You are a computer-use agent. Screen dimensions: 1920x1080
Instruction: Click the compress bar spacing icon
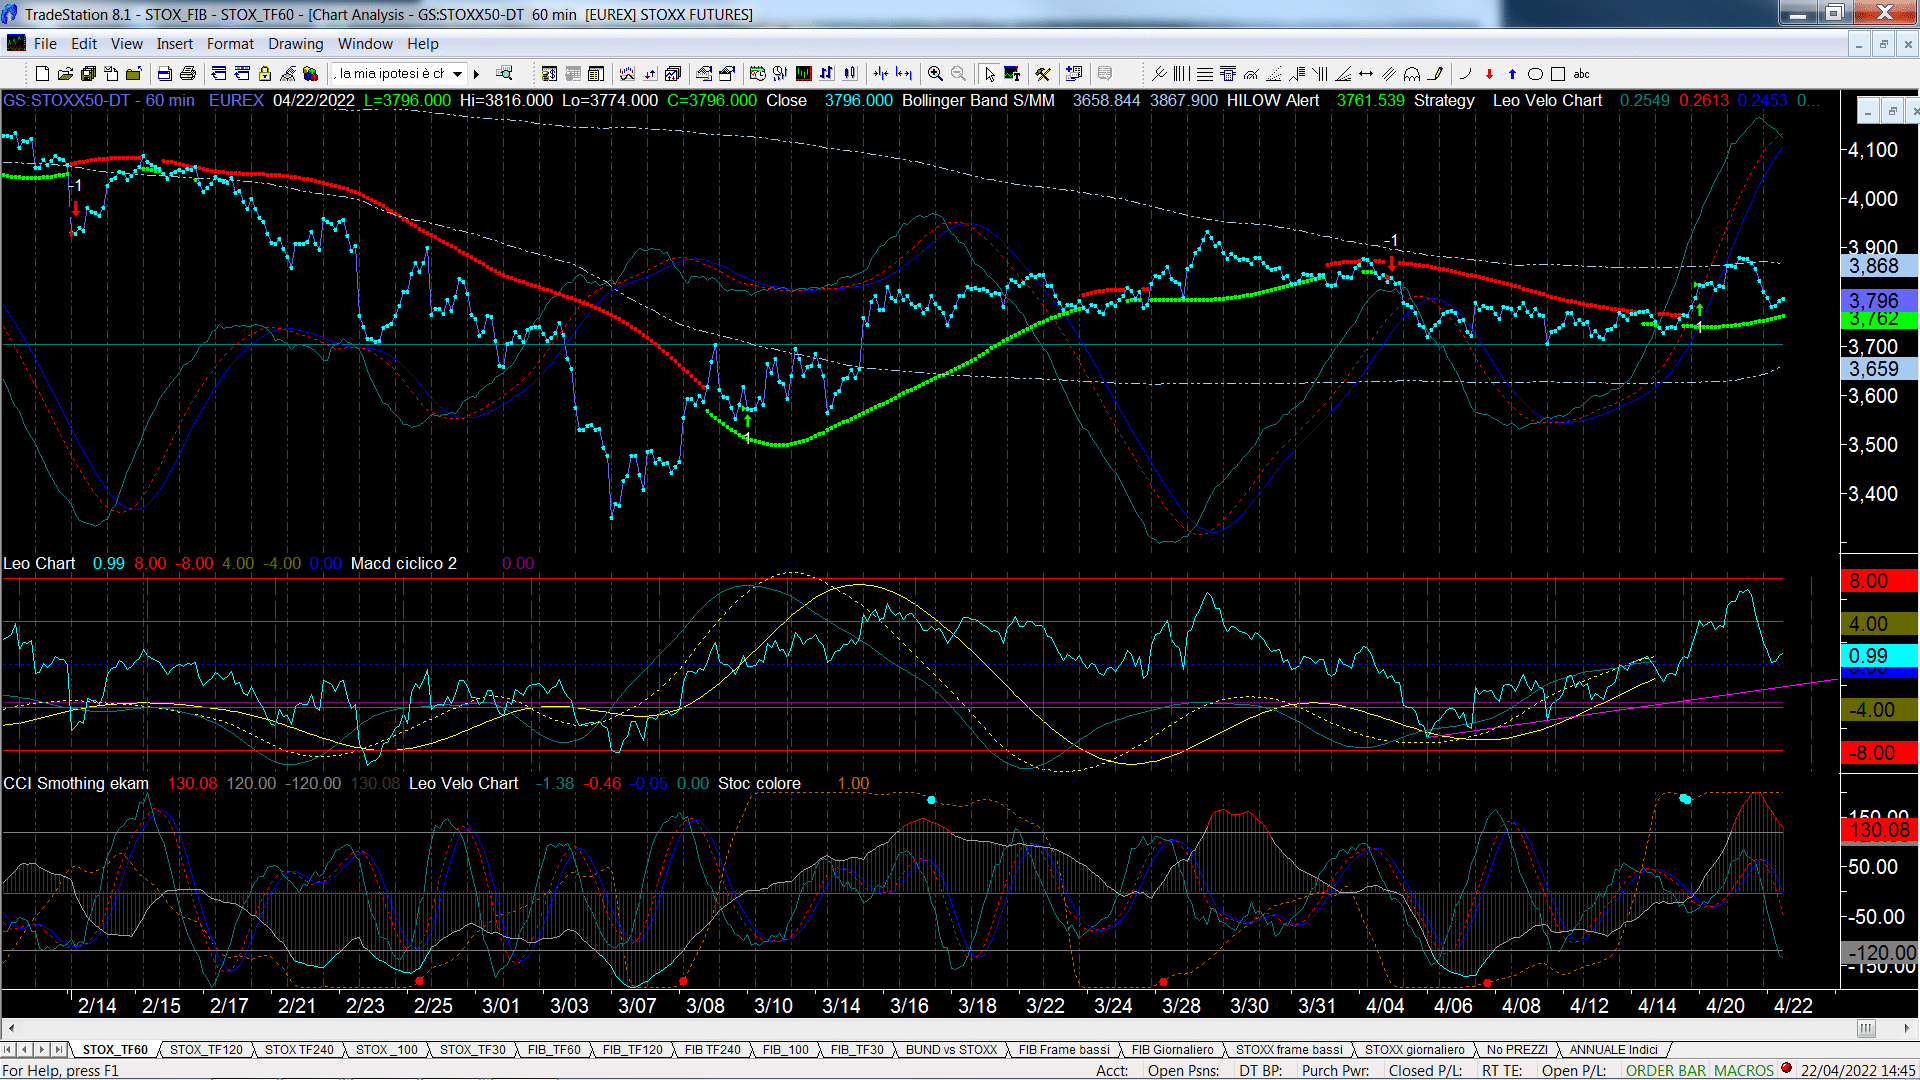[880, 73]
